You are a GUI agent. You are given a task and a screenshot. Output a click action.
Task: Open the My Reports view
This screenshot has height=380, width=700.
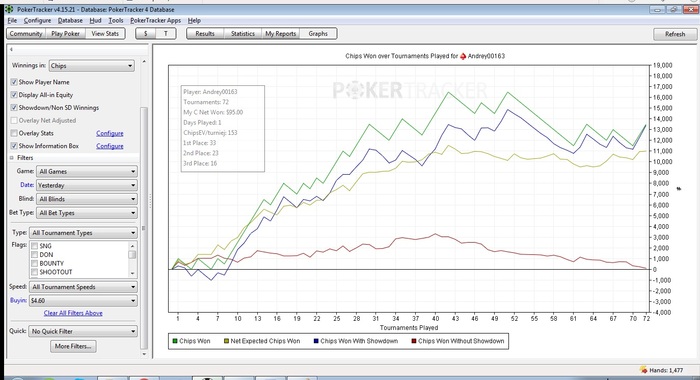[x=280, y=33]
